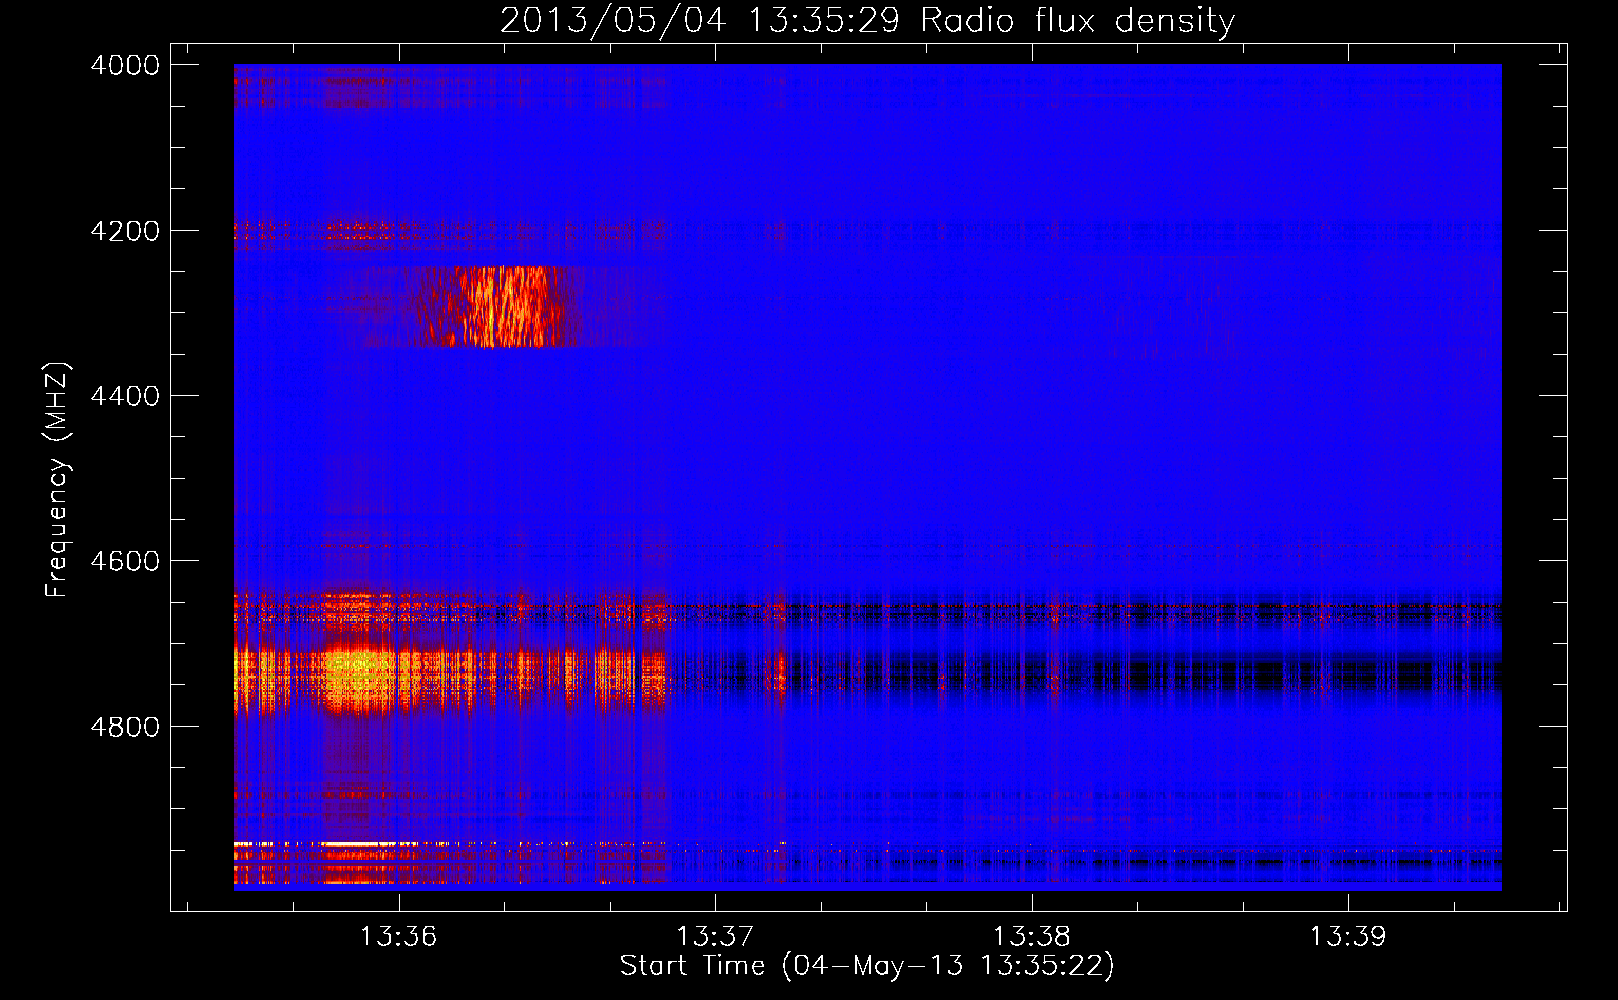Click the 4800 frequency axis label
Image resolution: width=1618 pixels, height=1000 pixels.
125,727
